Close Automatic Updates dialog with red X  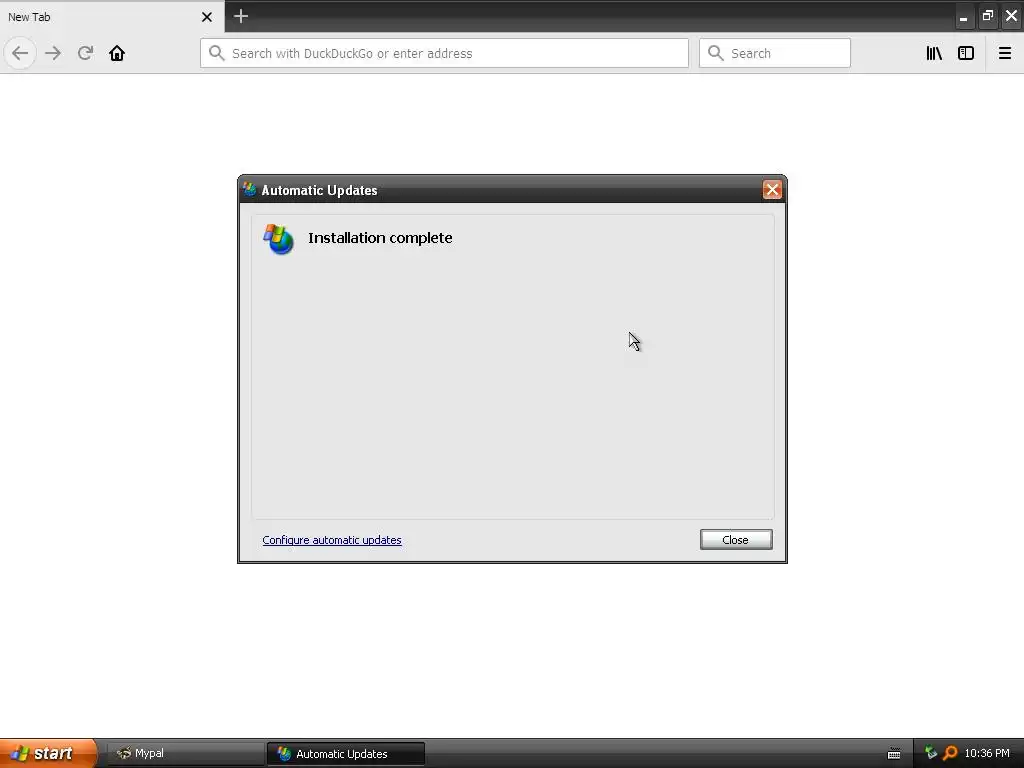coord(772,189)
